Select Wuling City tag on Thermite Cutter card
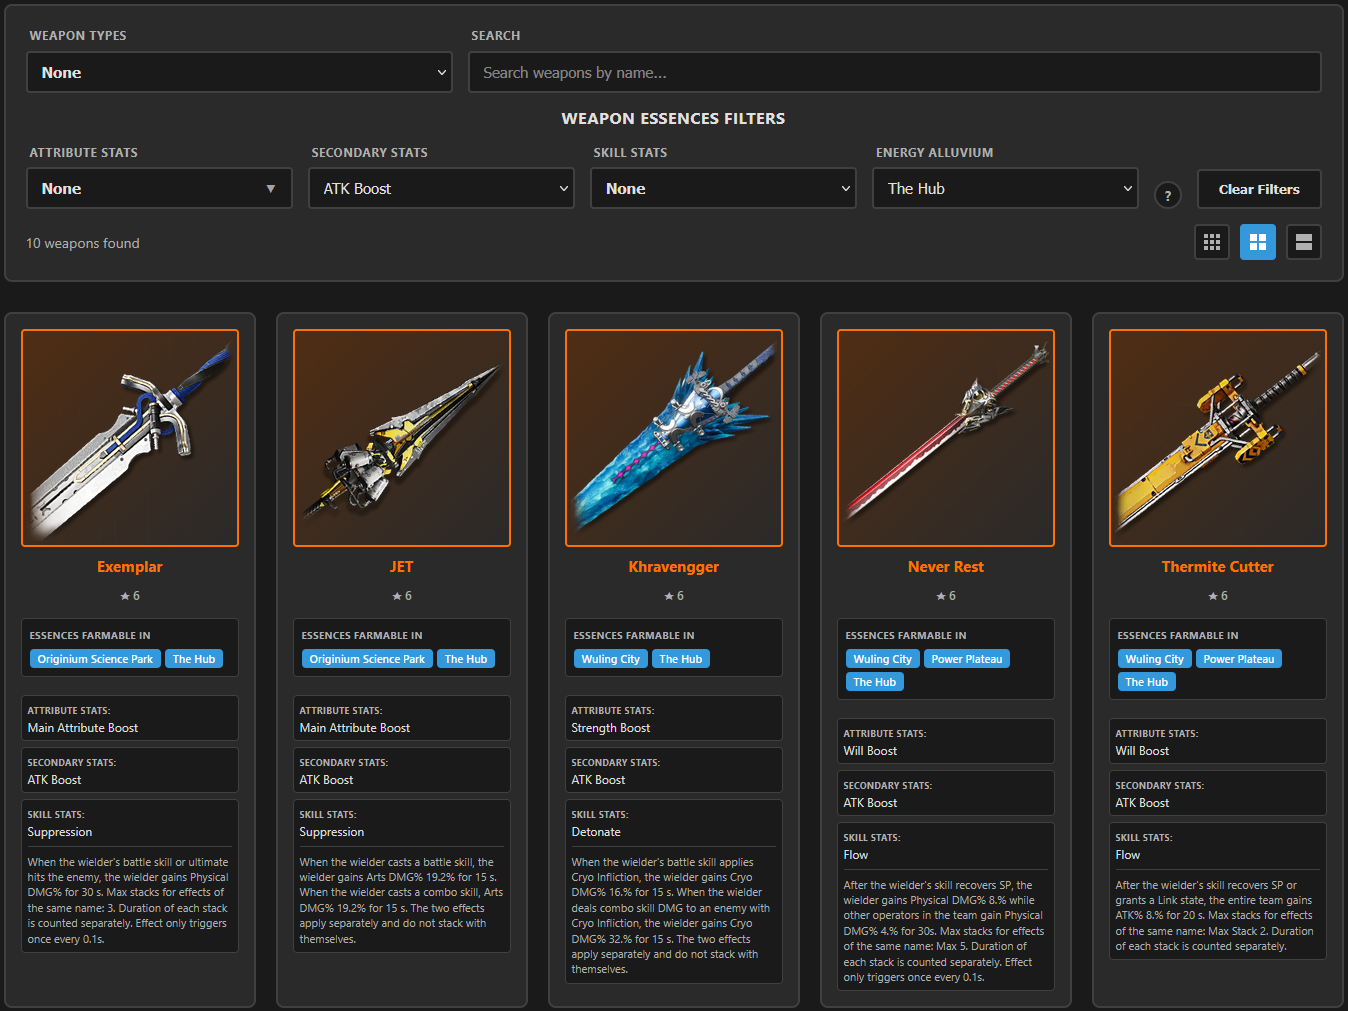The height and width of the screenshot is (1011, 1348). click(x=1154, y=659)
